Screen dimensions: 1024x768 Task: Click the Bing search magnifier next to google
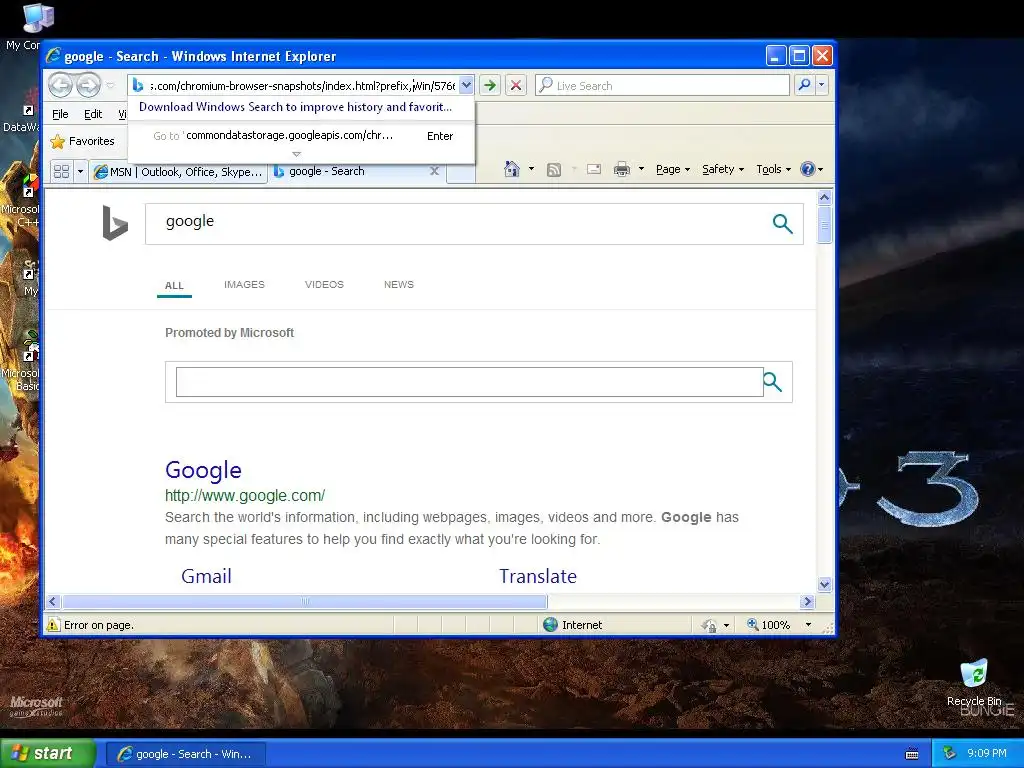(782, 223)
